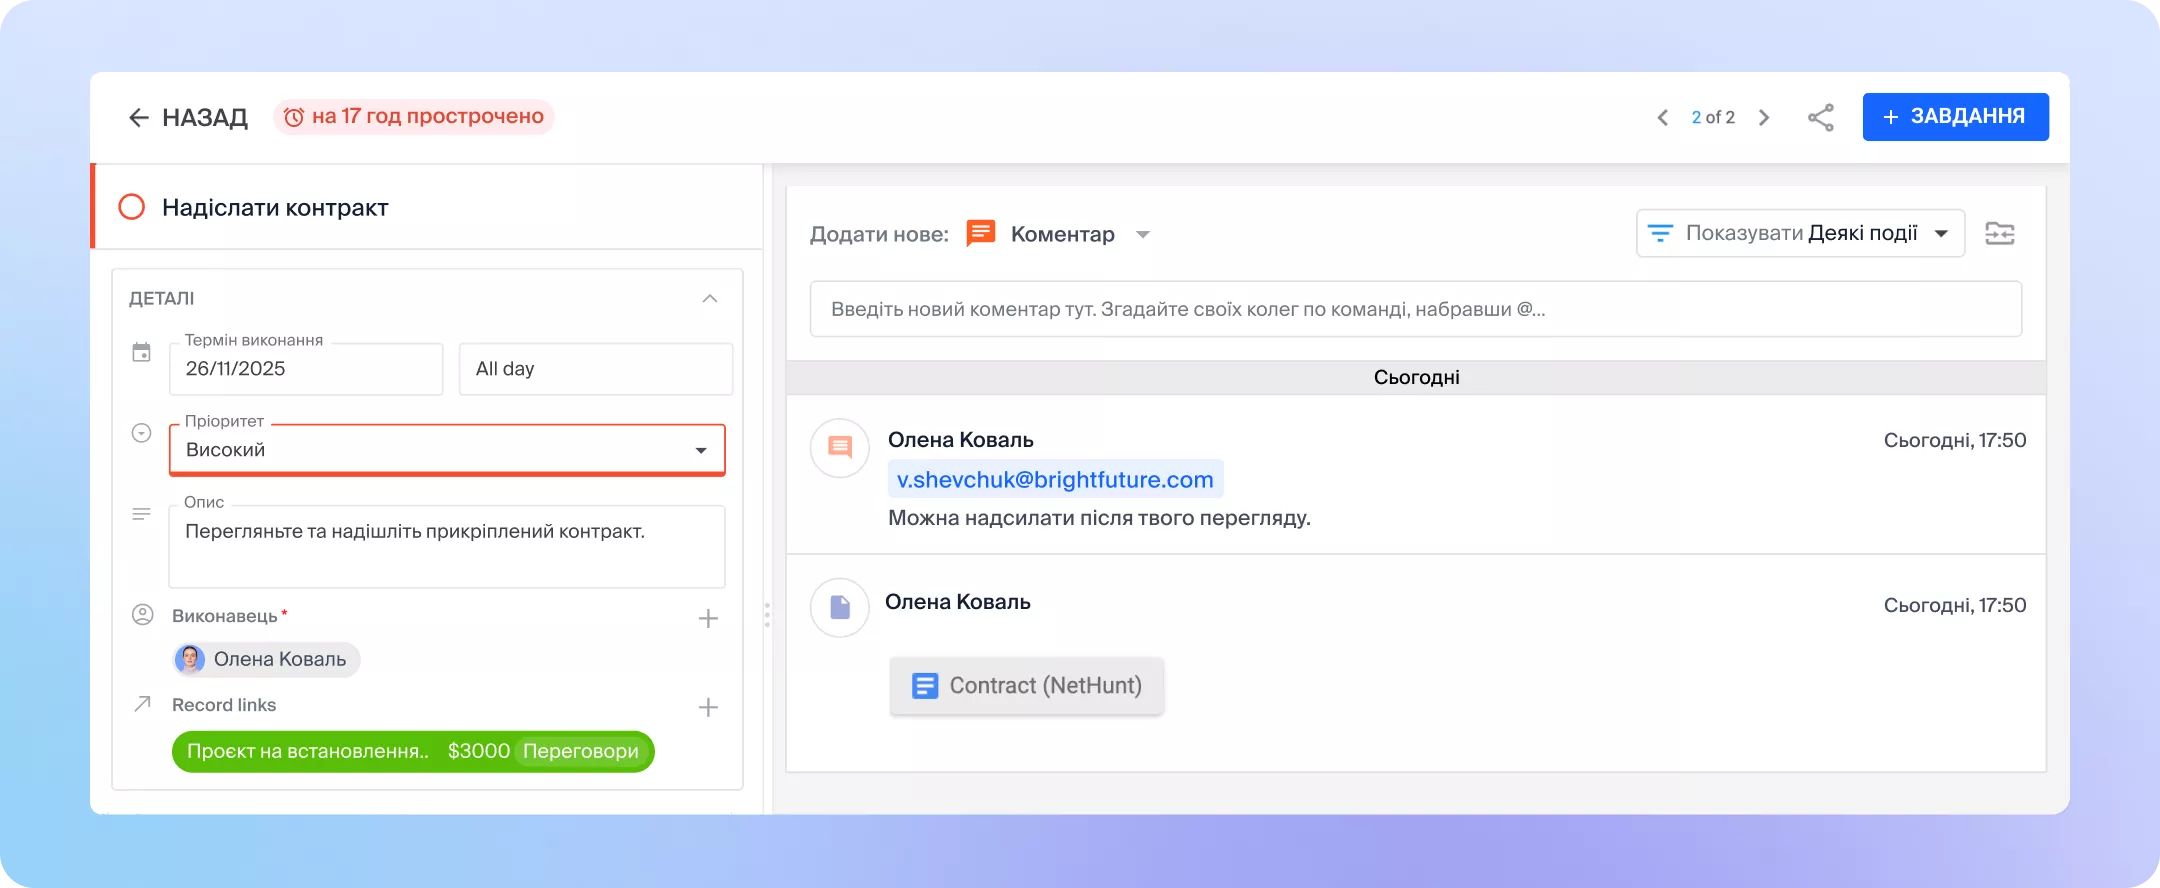Open timeline settings sliders icon
Screen dimensions: 2160x888
[x=1999, y=233]
